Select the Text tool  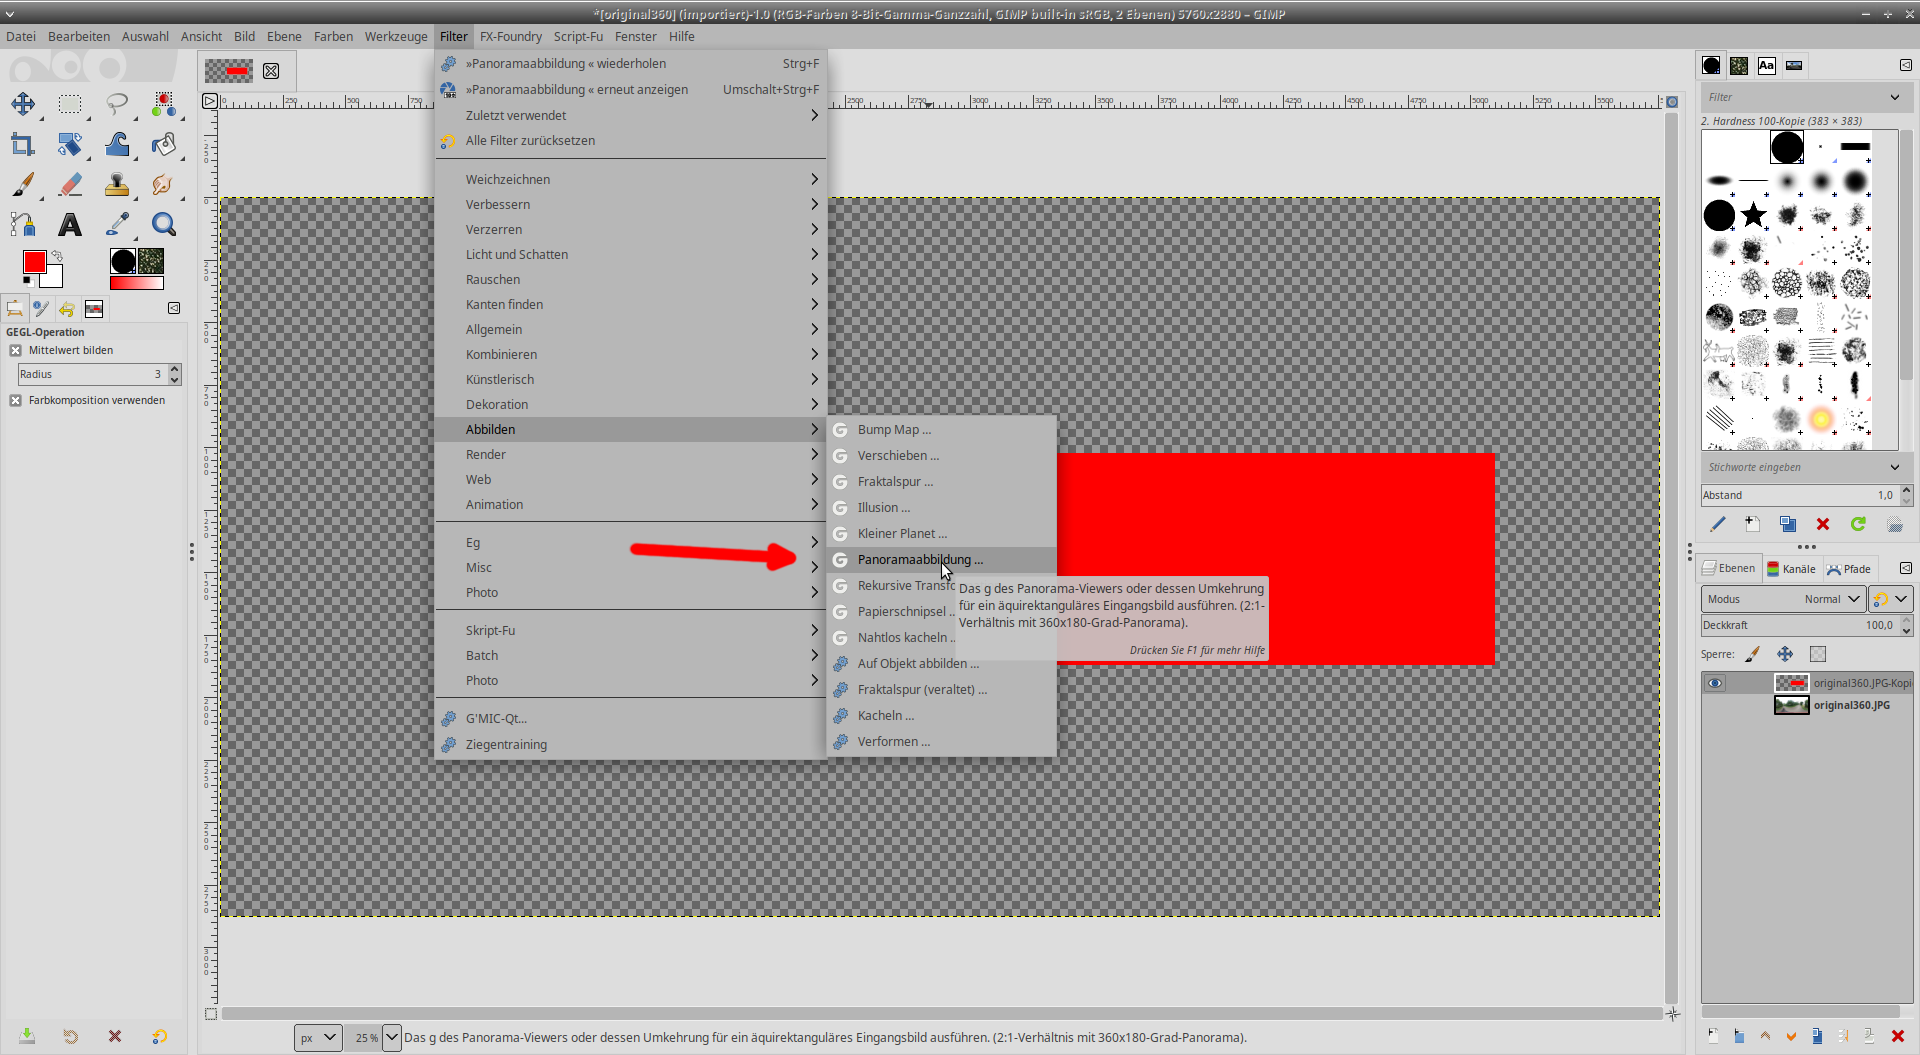point(70,225)
